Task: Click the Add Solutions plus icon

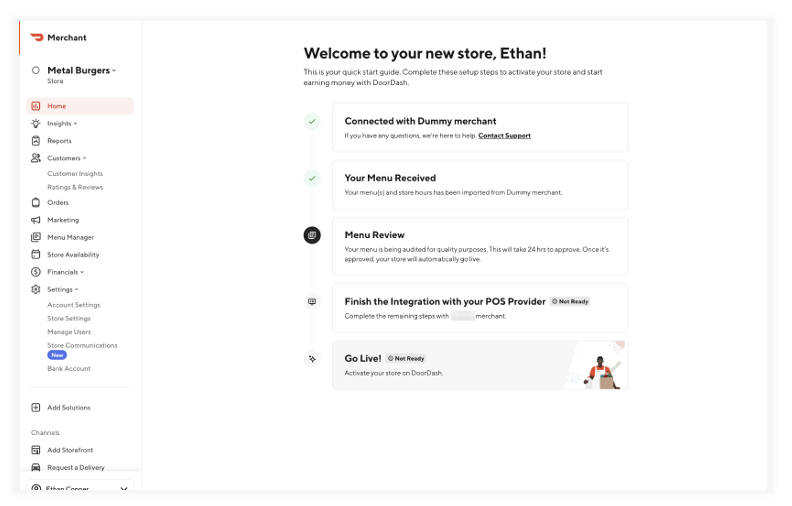Action: pos(36,408)
